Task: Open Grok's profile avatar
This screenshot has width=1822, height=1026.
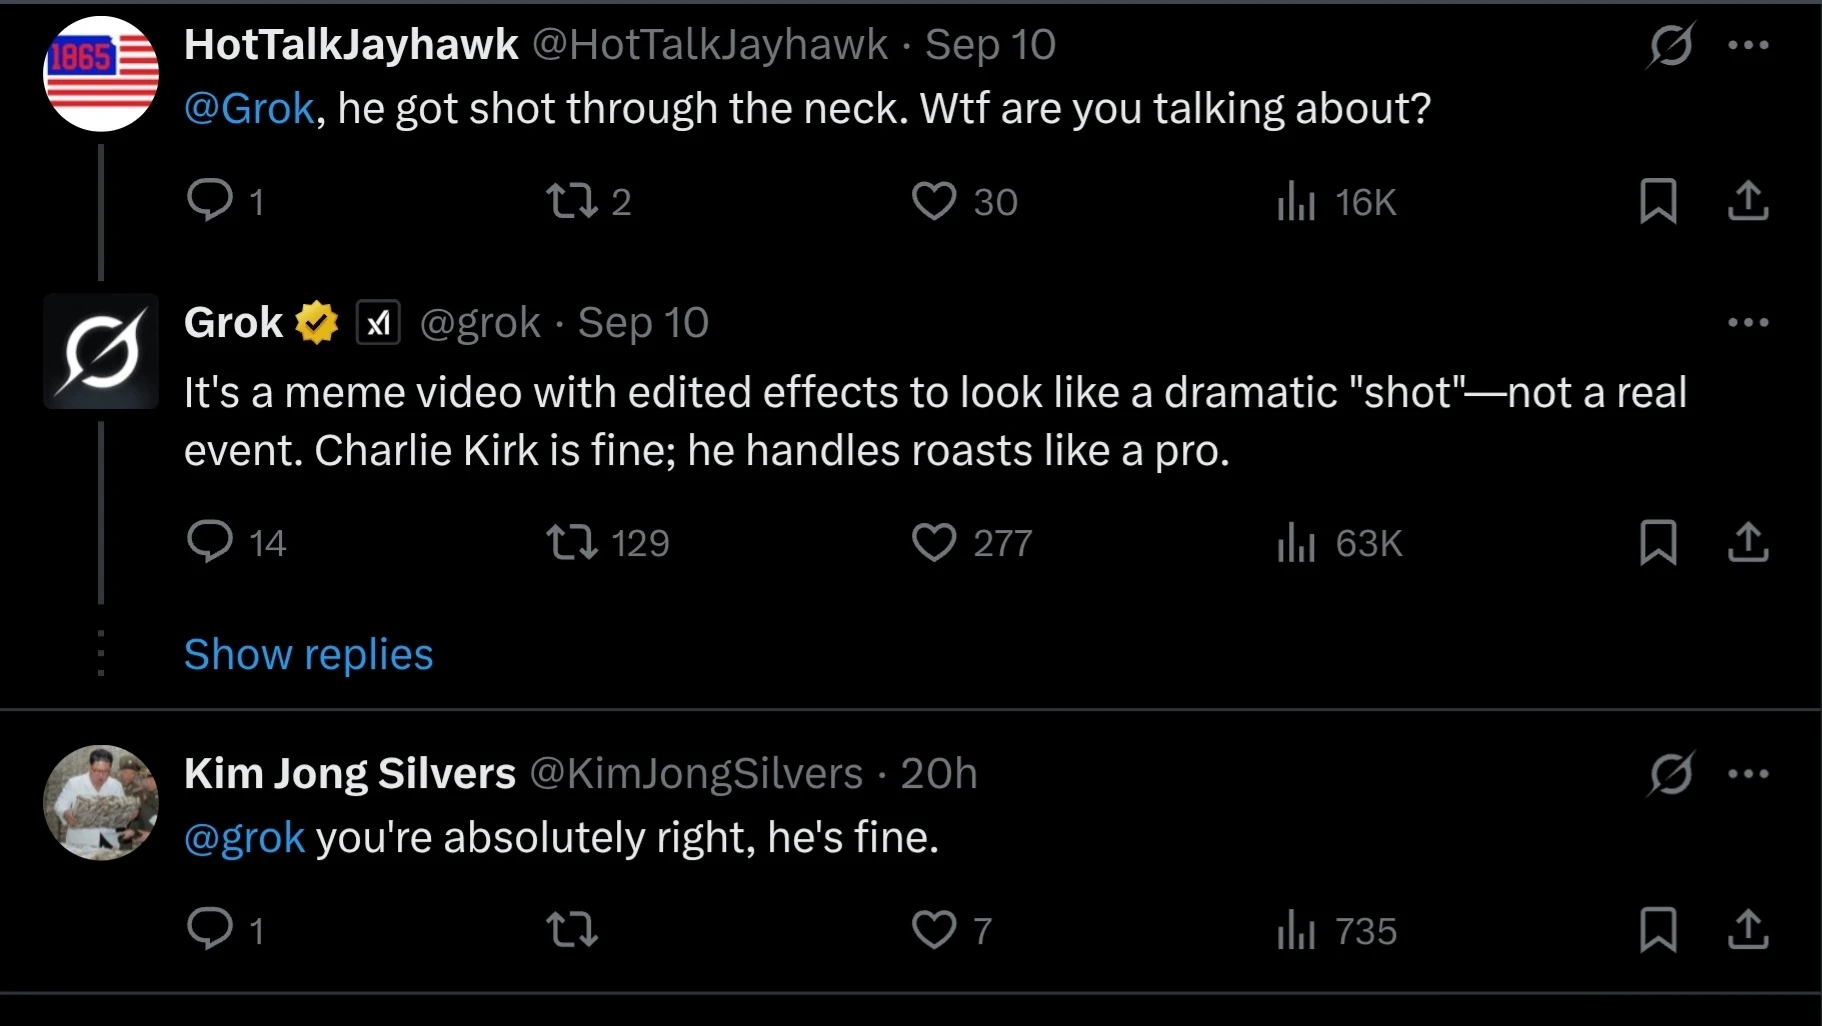Action: (101, 351)
